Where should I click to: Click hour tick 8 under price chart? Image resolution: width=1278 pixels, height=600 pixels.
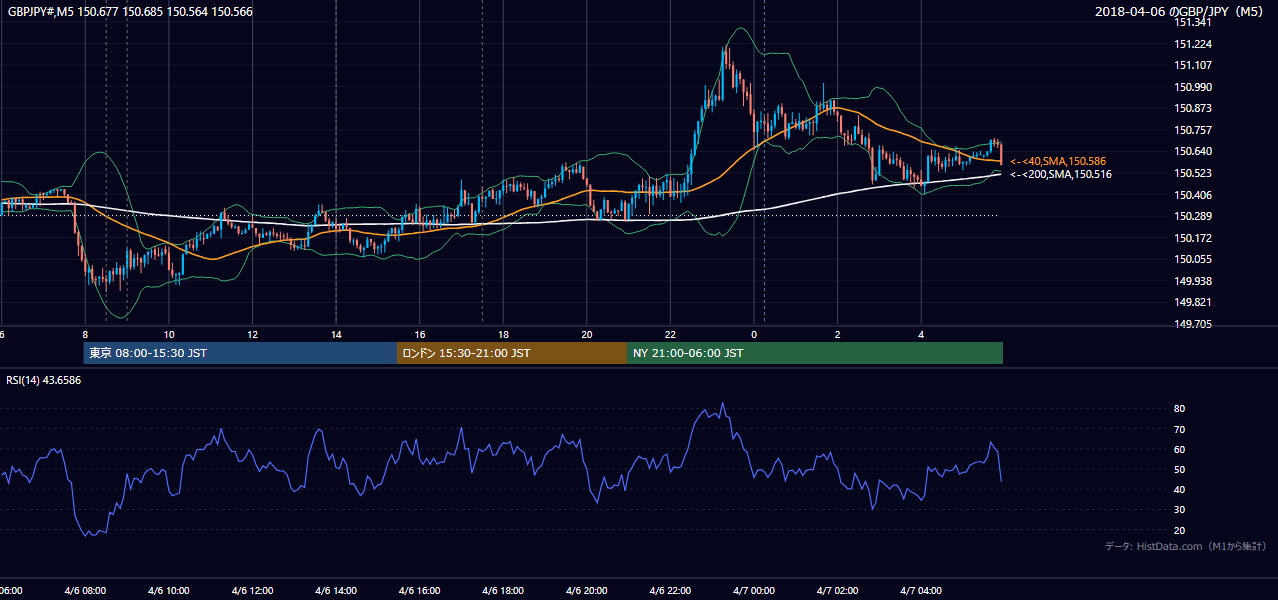point(85,335)
